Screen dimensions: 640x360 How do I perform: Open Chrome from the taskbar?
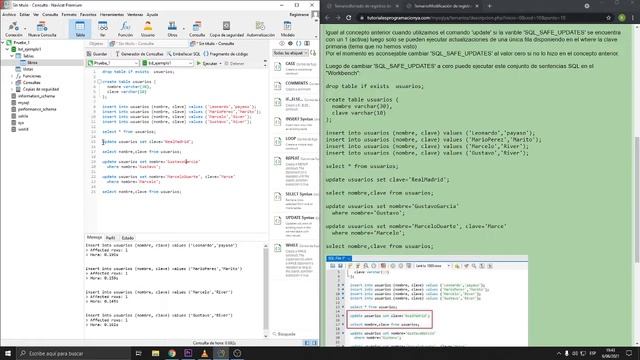(x=172, y=353)
